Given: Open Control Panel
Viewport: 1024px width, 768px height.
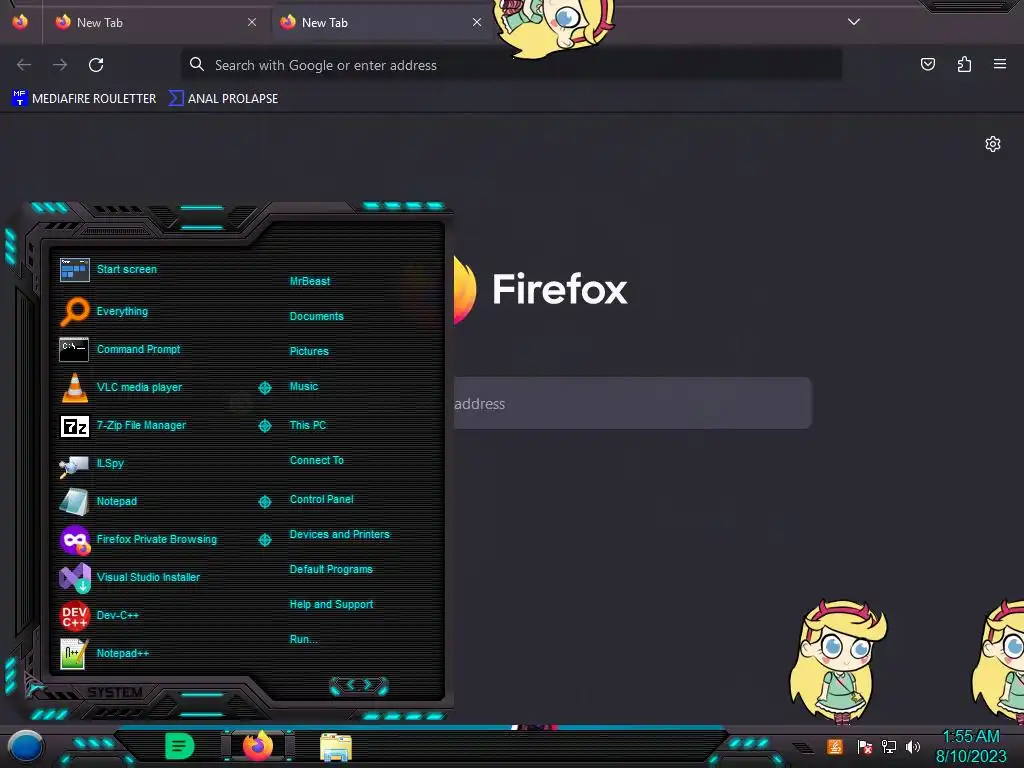Looking at the screenshot, I should 321,499.
